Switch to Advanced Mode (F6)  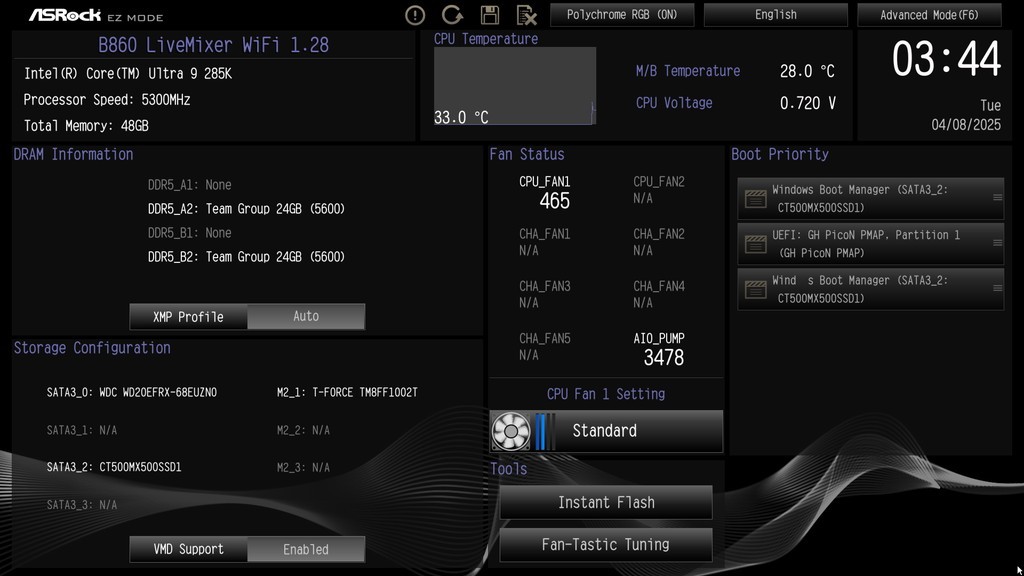(x=929, y=14)
